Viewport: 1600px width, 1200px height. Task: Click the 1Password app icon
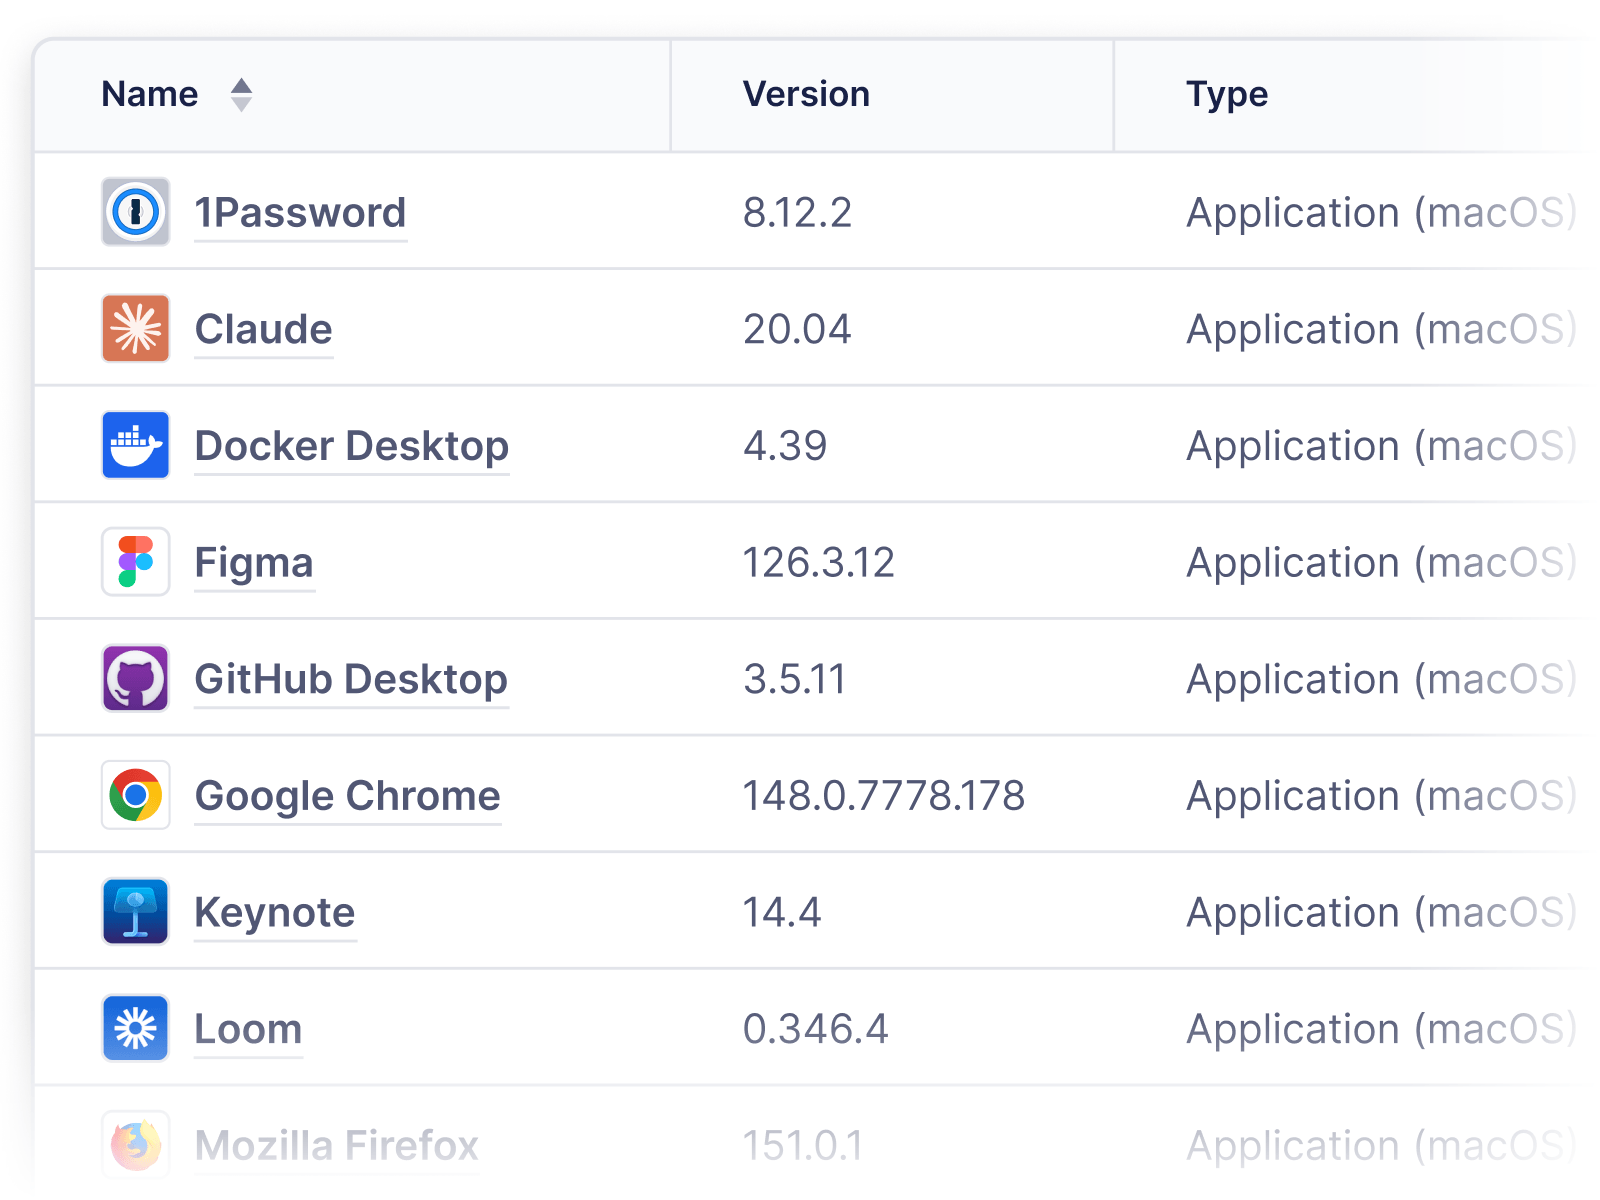pyautogui.click(x=136, y=212)
